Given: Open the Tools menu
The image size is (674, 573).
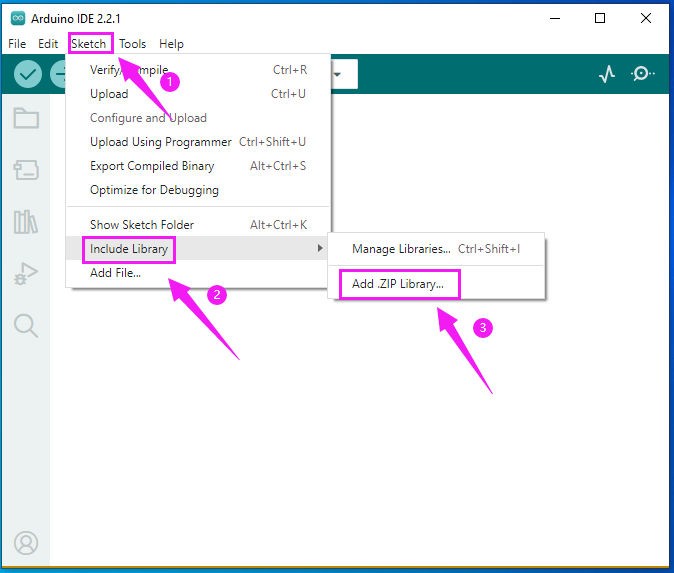Looking at the screenshot, I should click(x=132, y=44).
